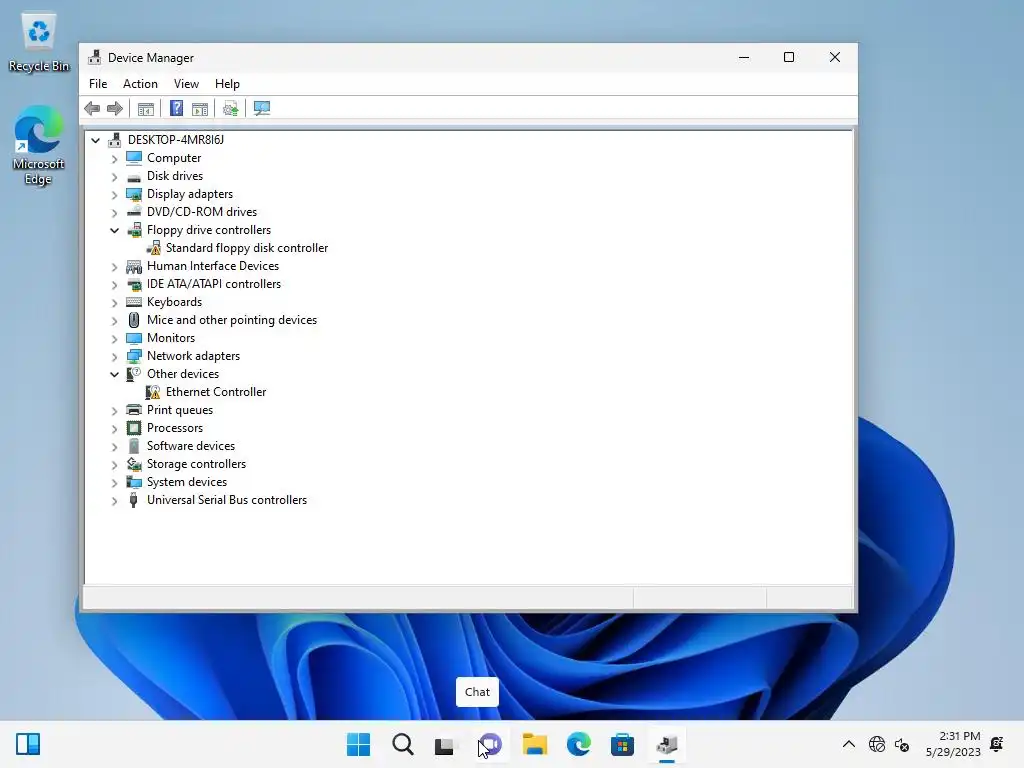Expand the DVD/CD-ROM drives category
The image size is (1024, 768).
click(x=114, y=213)
